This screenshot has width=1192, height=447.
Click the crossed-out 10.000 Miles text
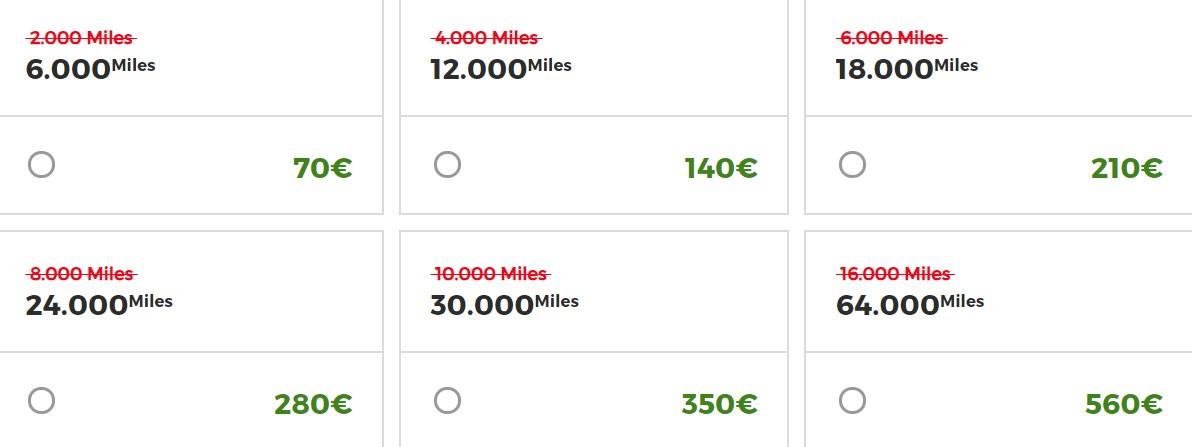491,273
